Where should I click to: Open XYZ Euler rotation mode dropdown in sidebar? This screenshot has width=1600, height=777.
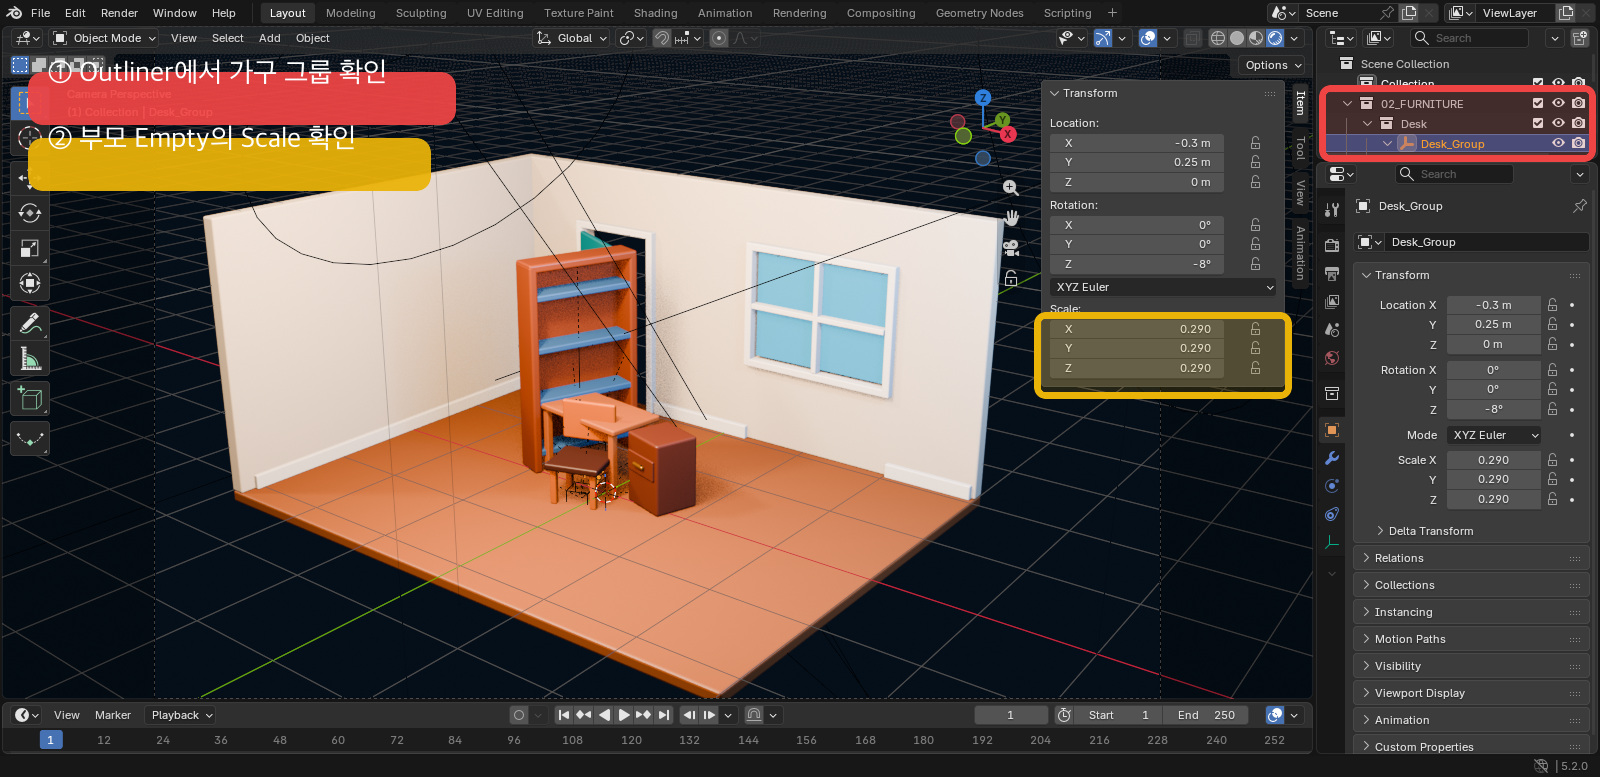point(1163,287)
